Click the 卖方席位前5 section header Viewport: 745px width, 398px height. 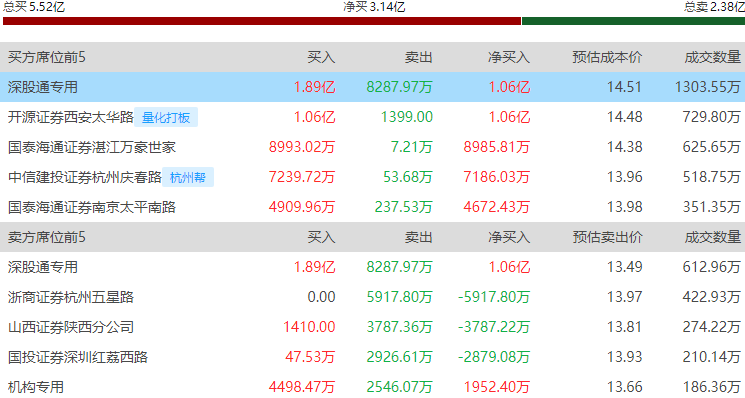point(47,237)
